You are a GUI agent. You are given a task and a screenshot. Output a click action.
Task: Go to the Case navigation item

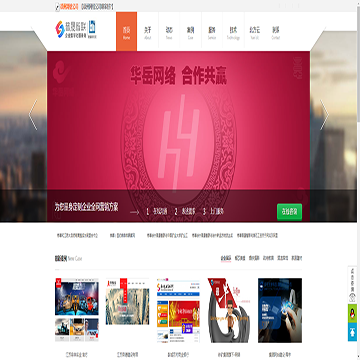coord(190,32)
